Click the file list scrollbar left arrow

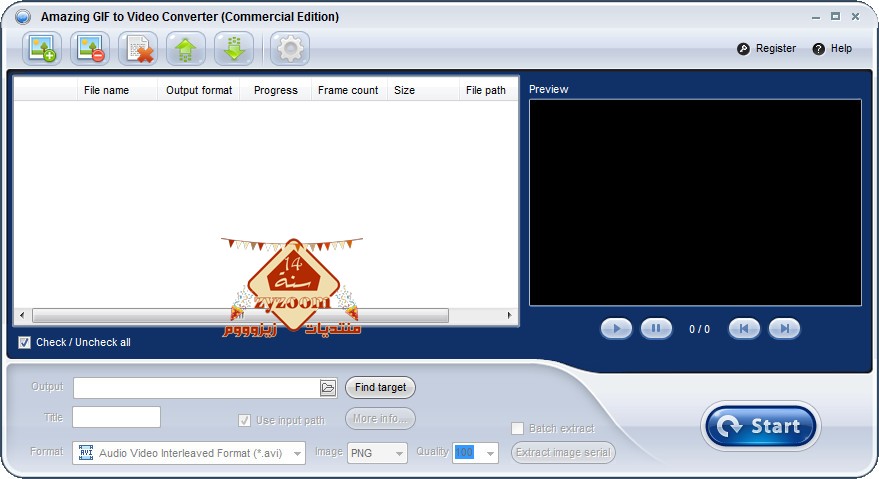22,315
